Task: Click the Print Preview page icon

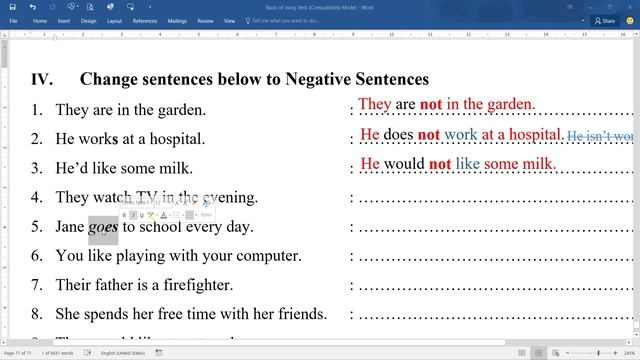Action: 90,7
